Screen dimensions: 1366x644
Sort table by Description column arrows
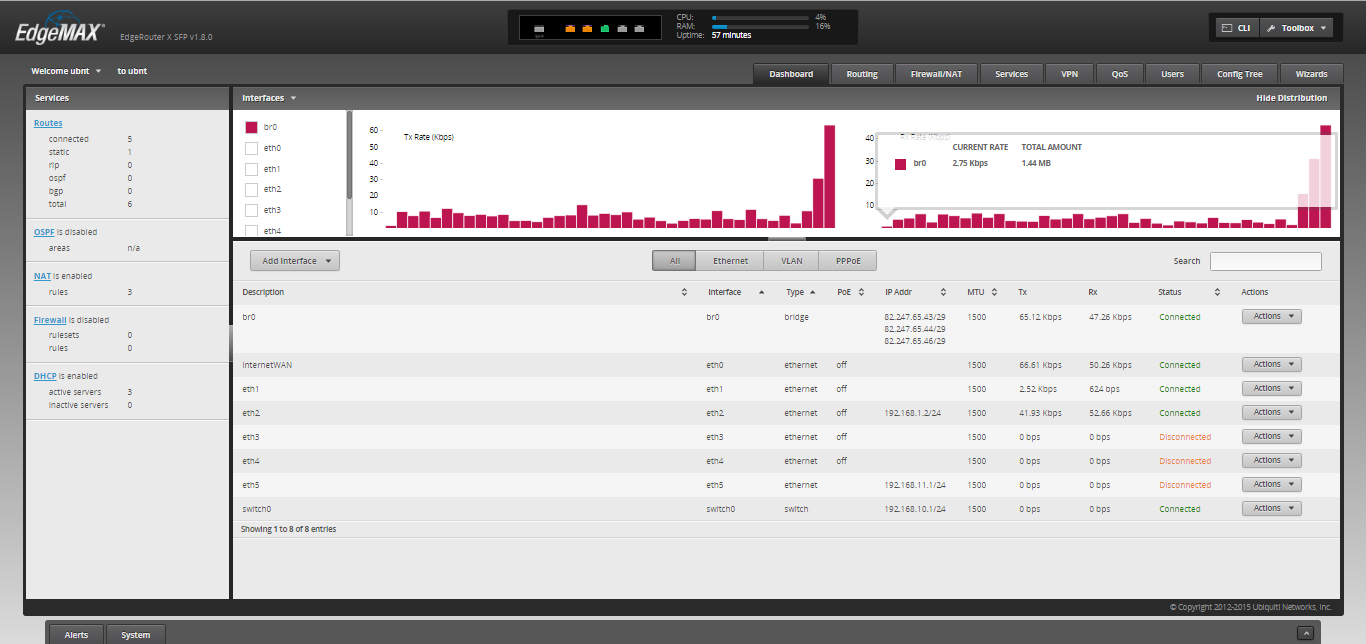coord(684,292)
